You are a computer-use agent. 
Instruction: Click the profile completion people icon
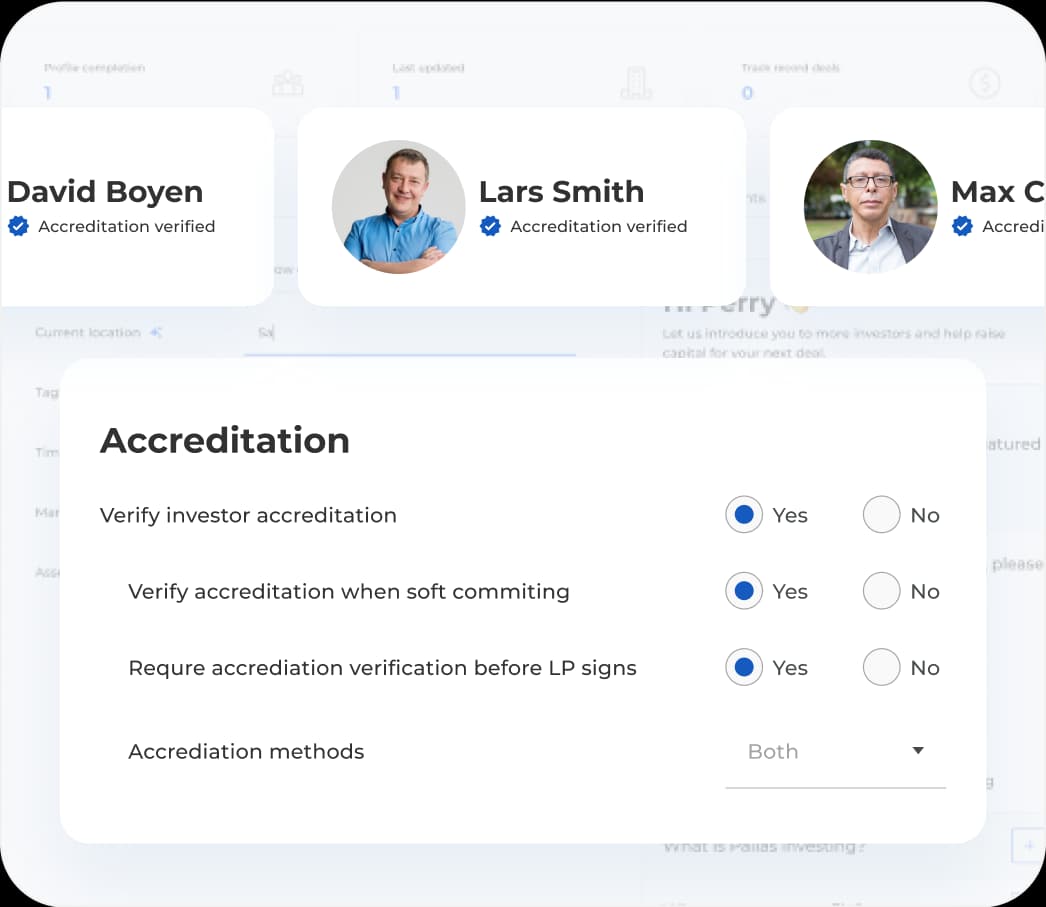pos(288,84)
